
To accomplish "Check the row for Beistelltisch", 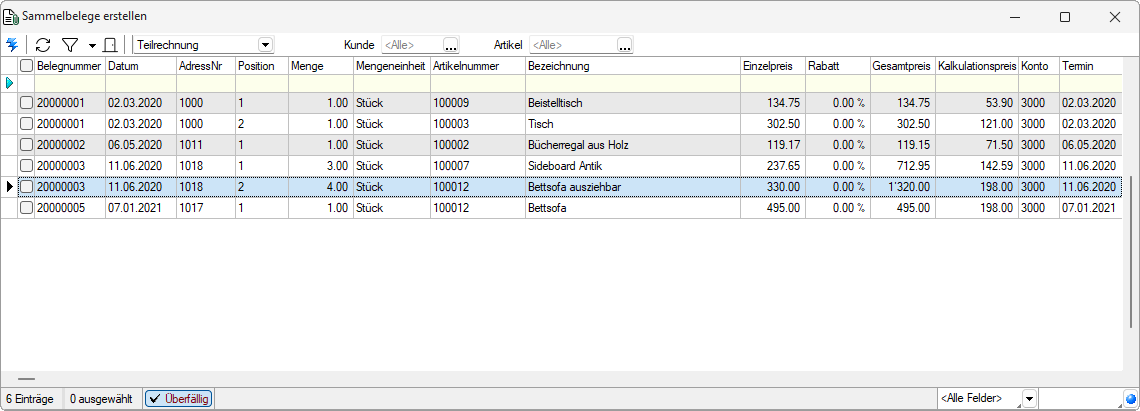I will 26,103.
